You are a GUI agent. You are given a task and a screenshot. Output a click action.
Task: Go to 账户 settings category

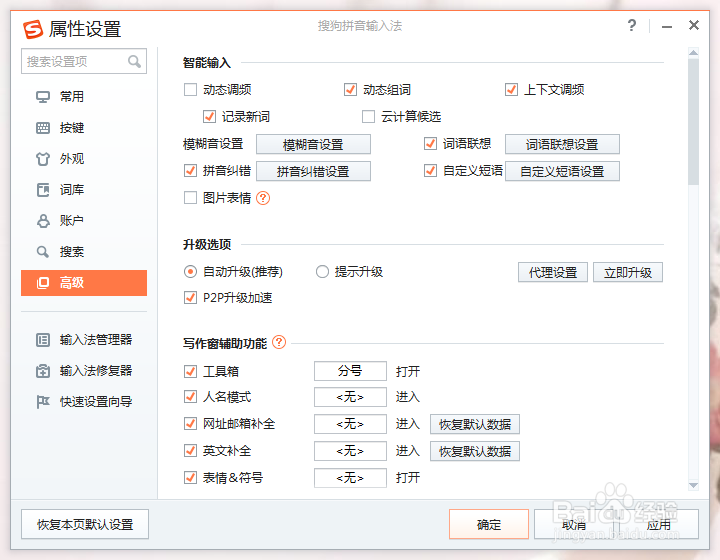point(84,221)
